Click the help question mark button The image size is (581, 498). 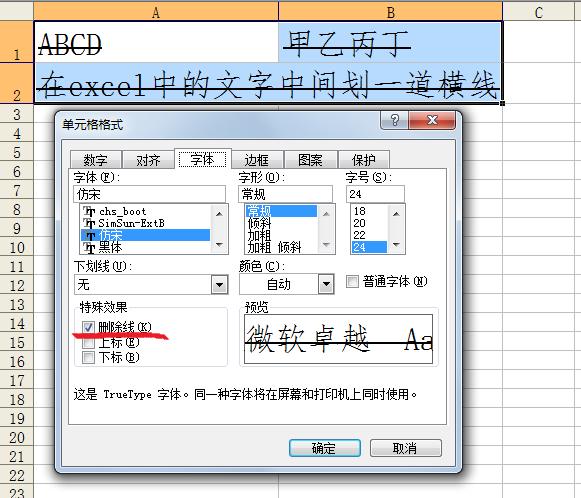point(395,120)
